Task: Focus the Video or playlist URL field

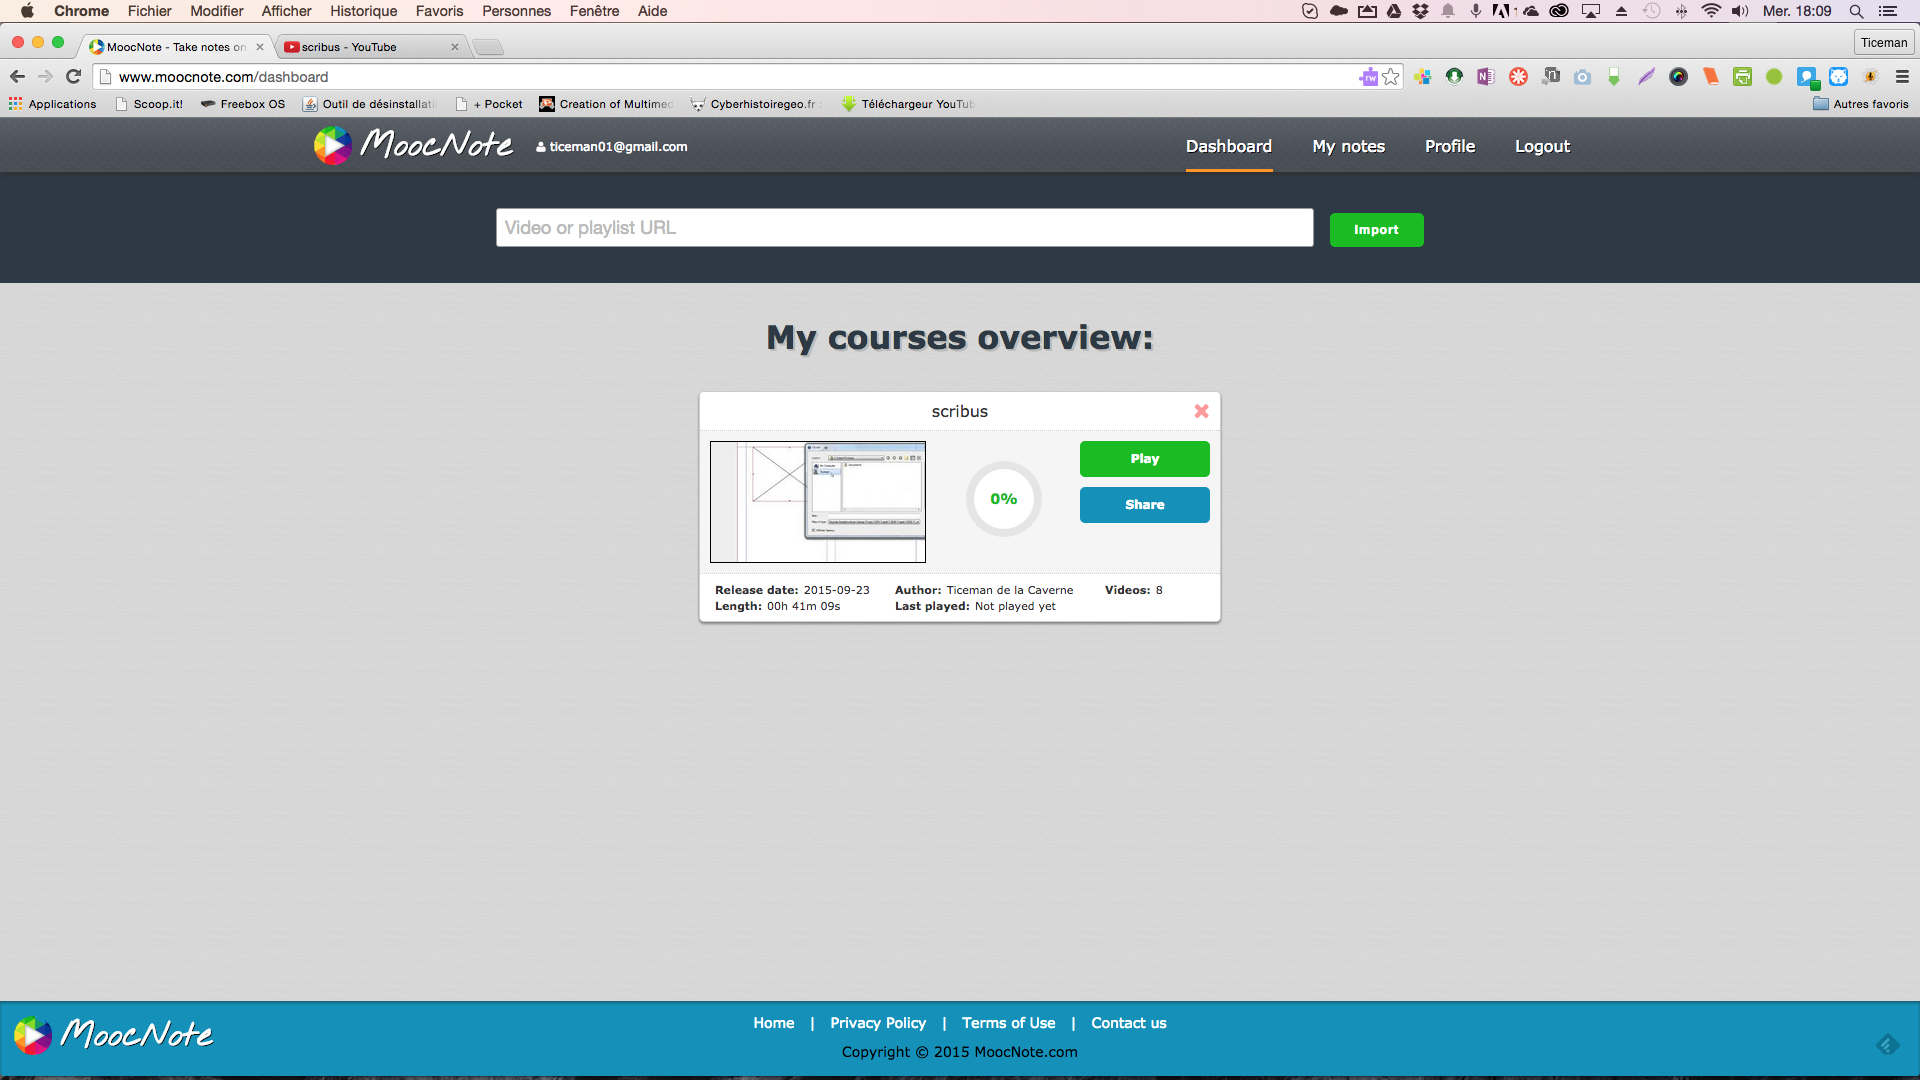Action: pos(904,228)
